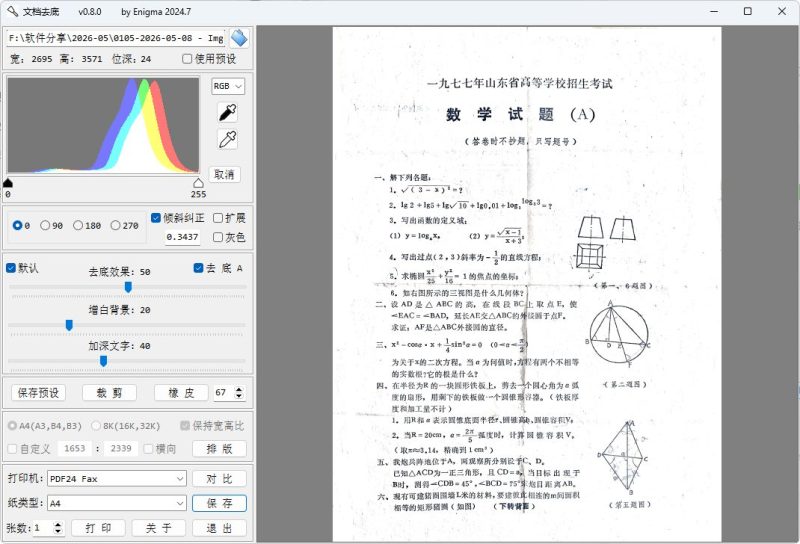The width and height of the screenshot is (800, 544).
Task: Click the histogram display
Action: coord(103,125)
